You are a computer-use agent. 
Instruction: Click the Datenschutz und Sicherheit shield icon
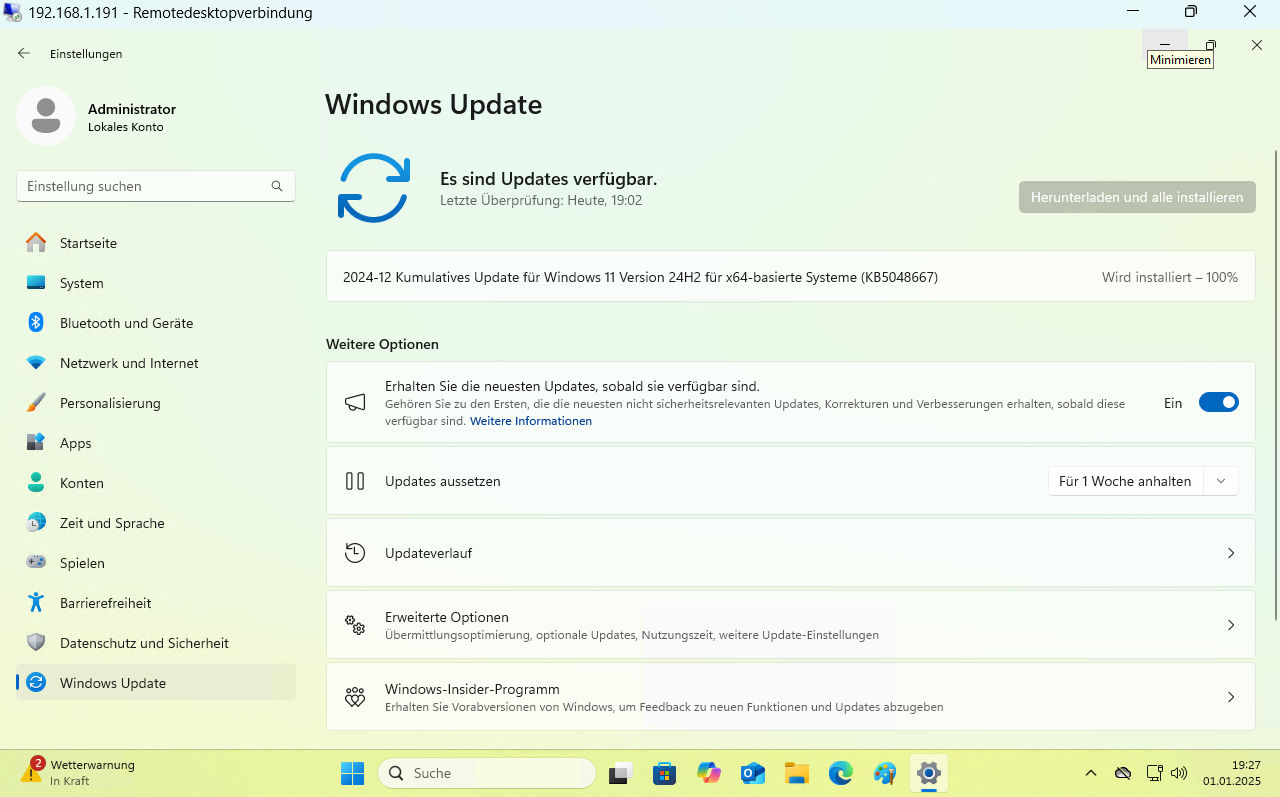[x=36, y=643]
